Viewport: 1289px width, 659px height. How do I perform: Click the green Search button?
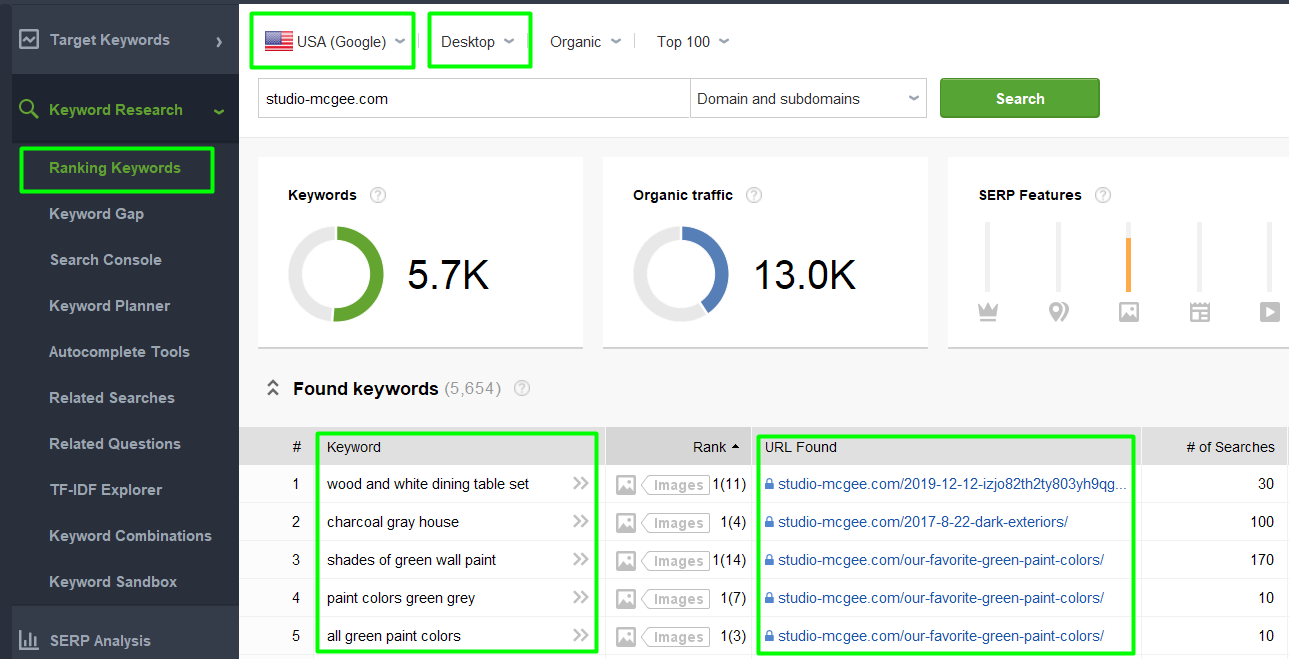tap(1020, 98)
